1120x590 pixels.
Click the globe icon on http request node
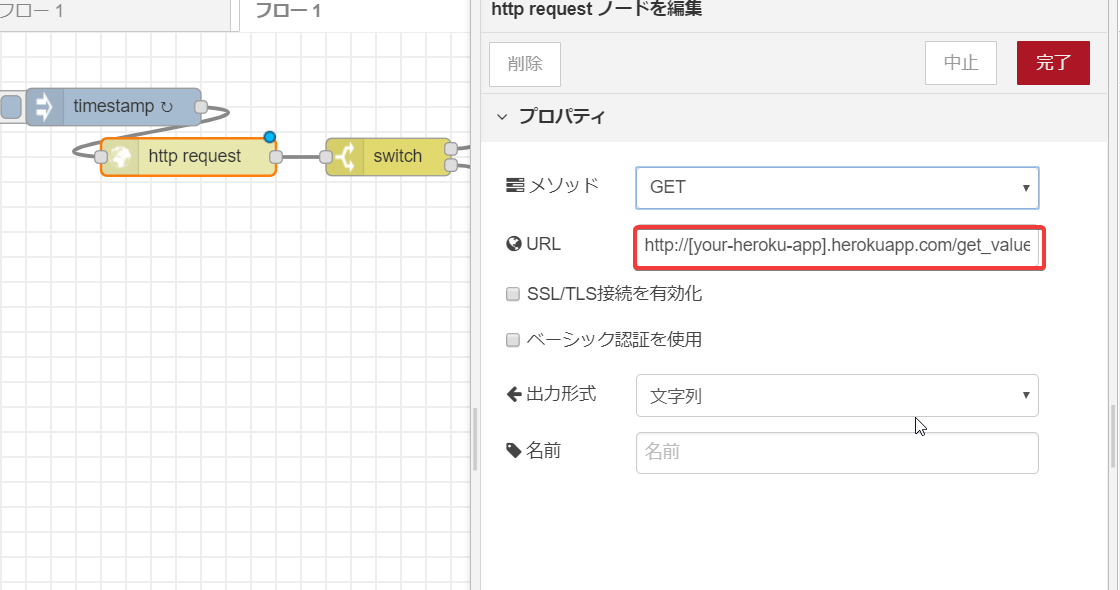(120, 157)
